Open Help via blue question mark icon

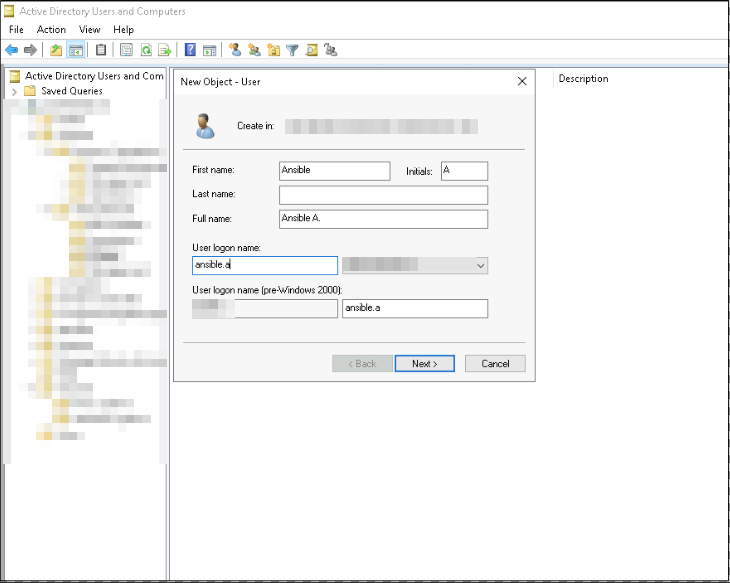point(190,50)
